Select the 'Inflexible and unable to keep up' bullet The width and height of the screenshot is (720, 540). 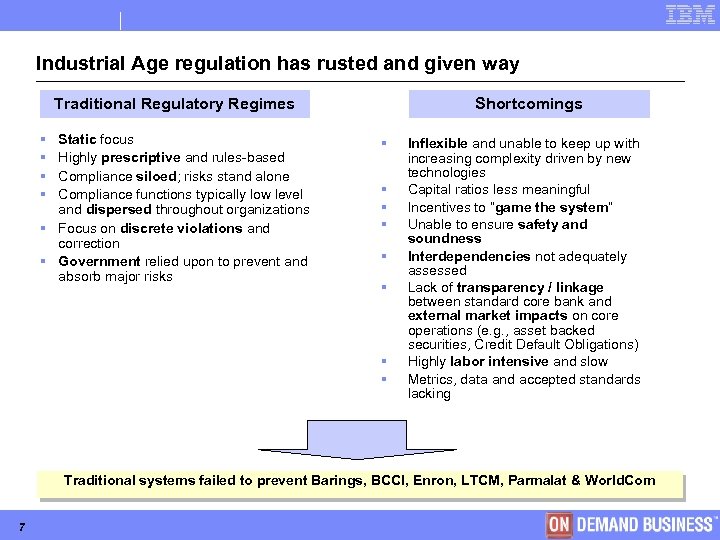pyautogui.click(x=523, y=158)
